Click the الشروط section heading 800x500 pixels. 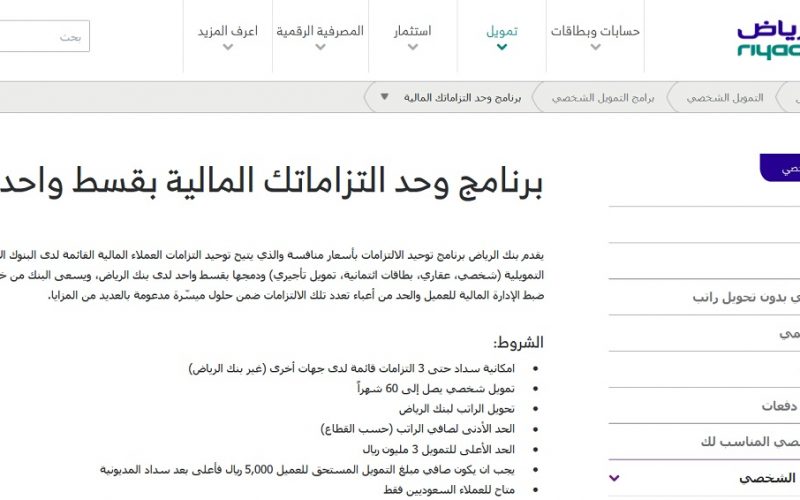[518, 342]
